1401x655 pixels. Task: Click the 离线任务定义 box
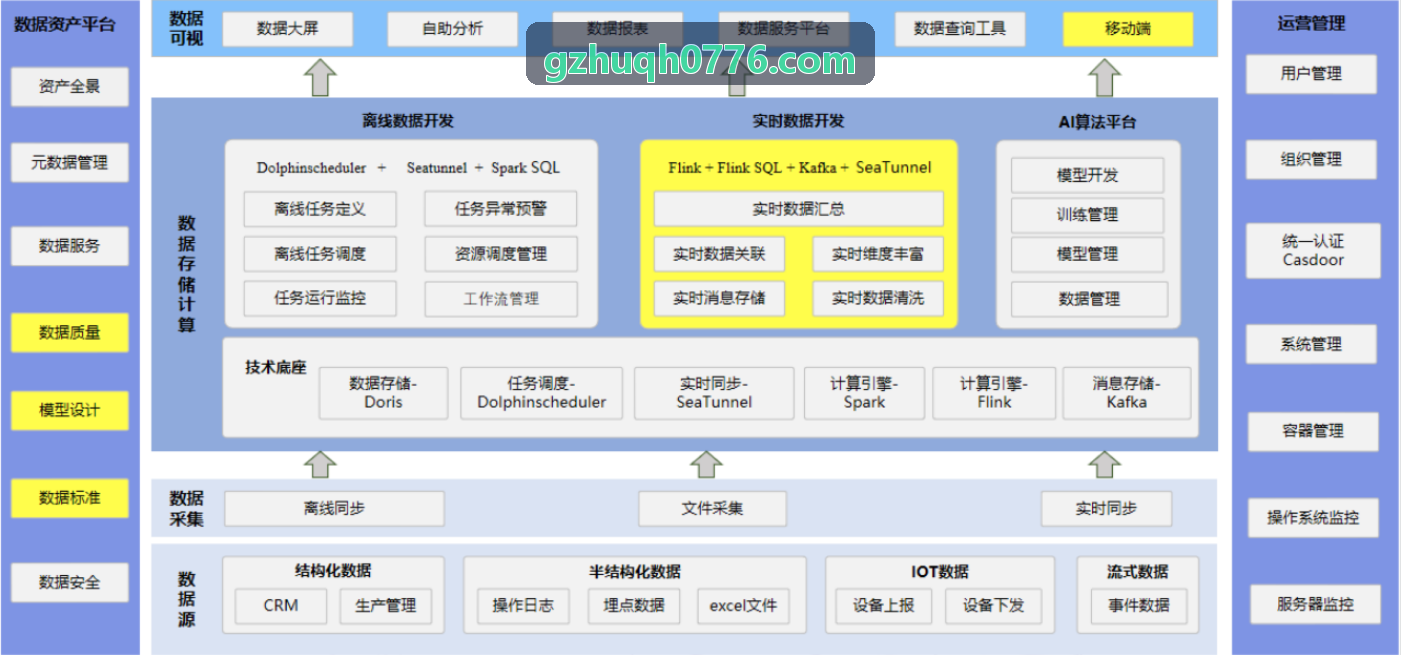coord(320,209)
